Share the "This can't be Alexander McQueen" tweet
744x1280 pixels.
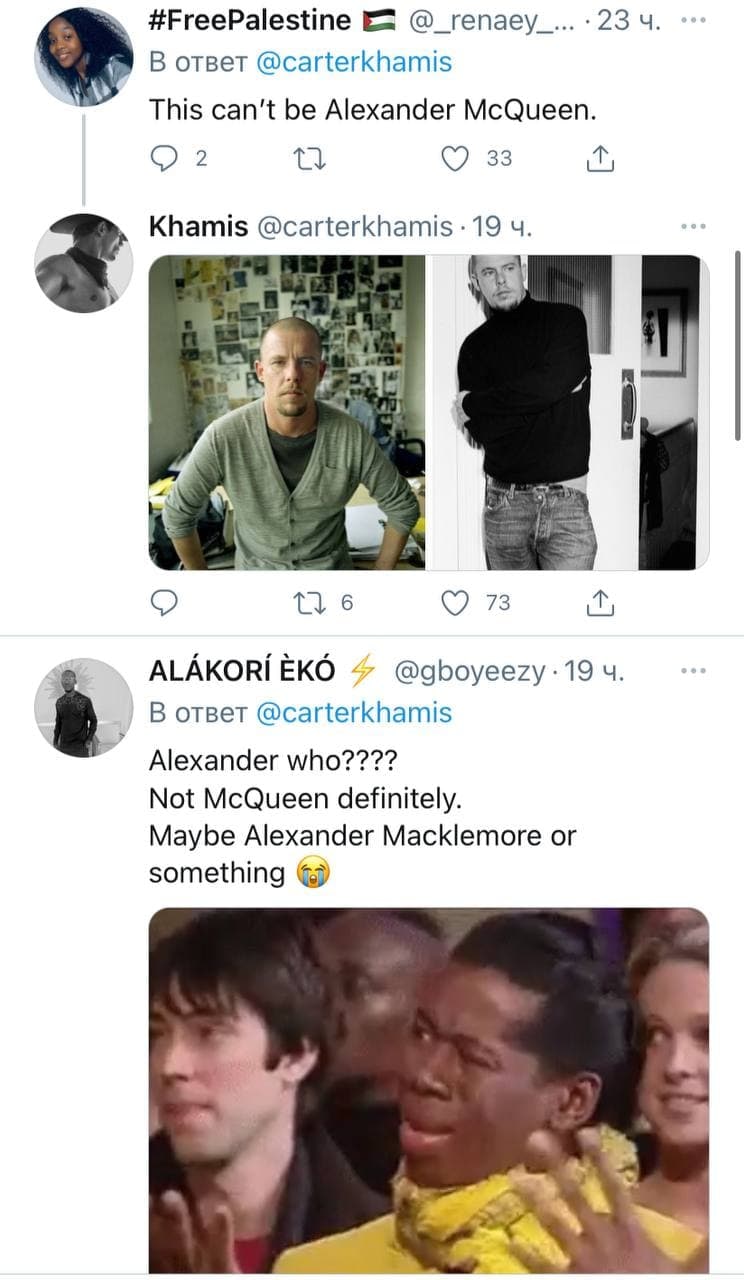[599, 157]
